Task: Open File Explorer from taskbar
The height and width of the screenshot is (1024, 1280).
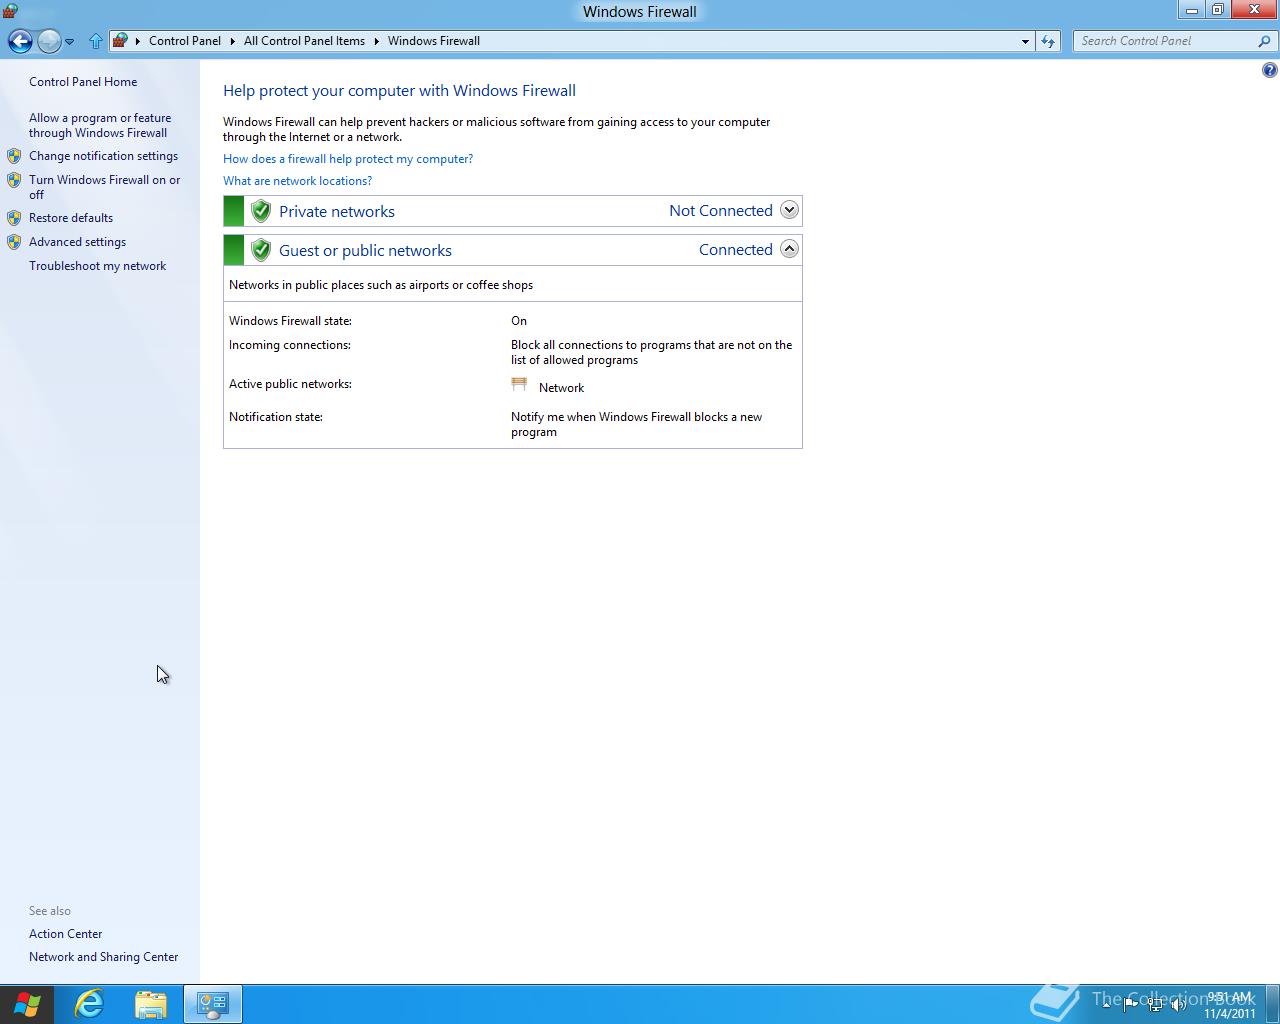Action: (150, 1004)
